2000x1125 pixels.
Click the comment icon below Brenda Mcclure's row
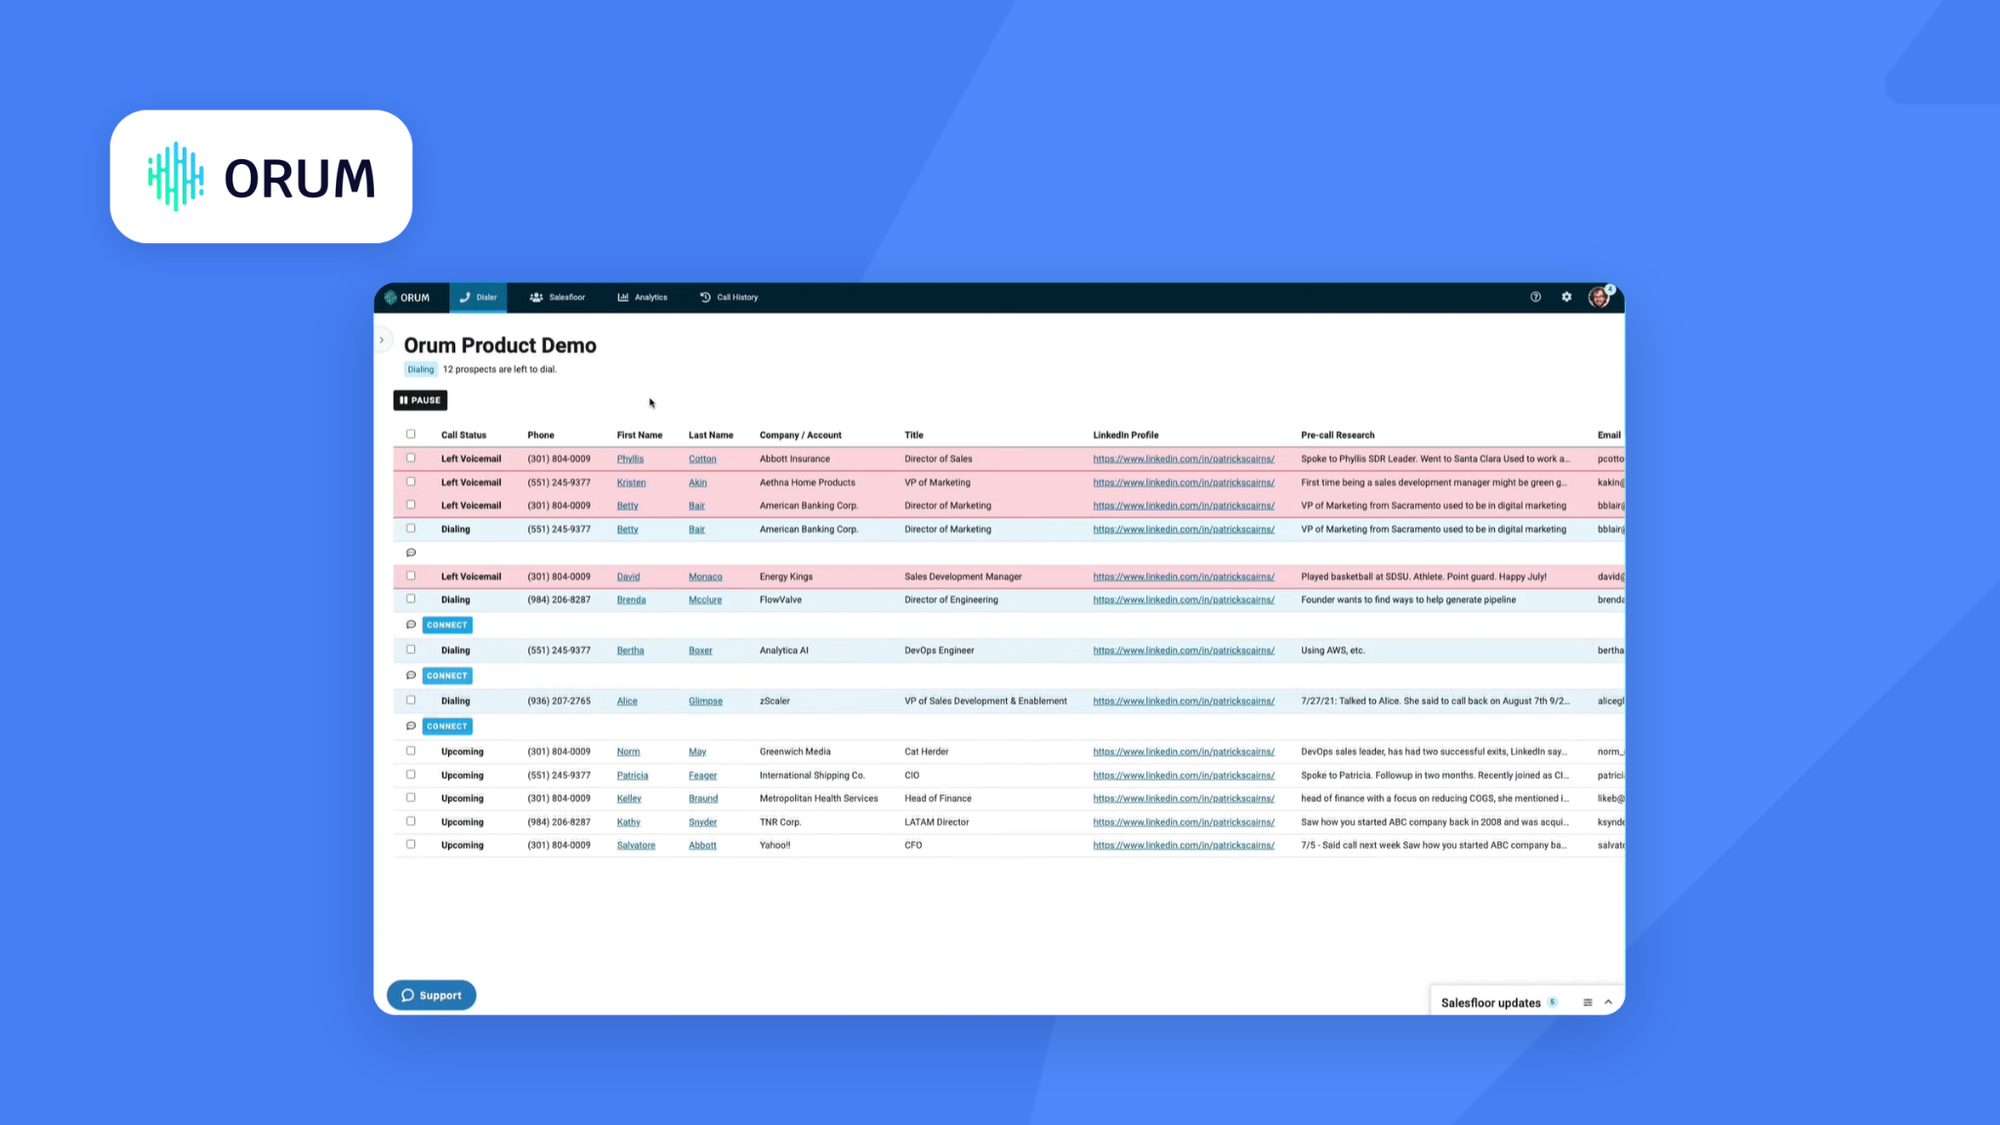click(411, 625)
